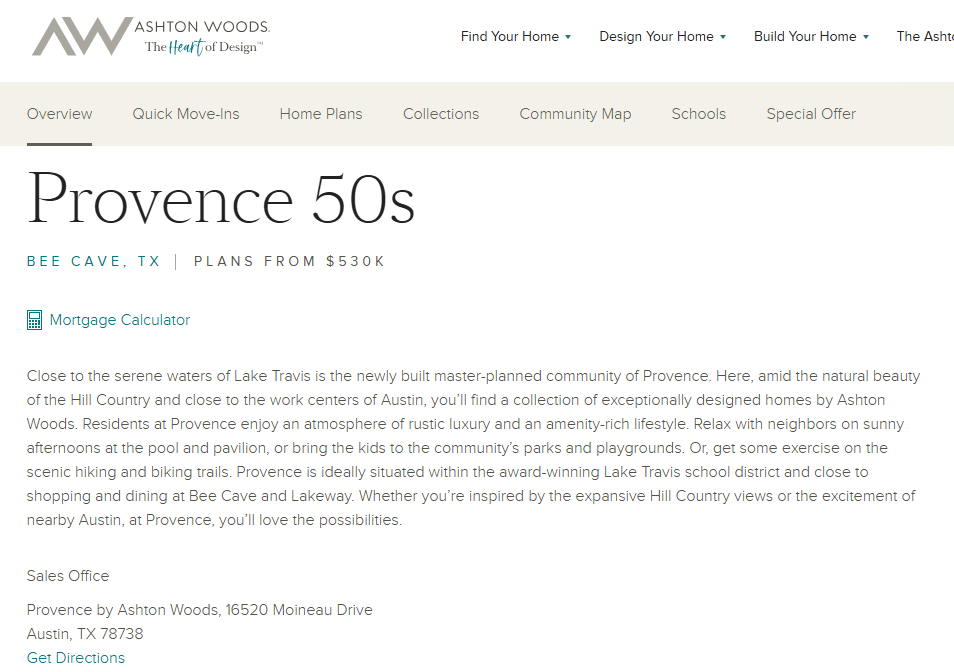The height and width of the screenshot is (672, 954).
Task: Open the Special Offer tab
Action: click(x=811, y=114)
